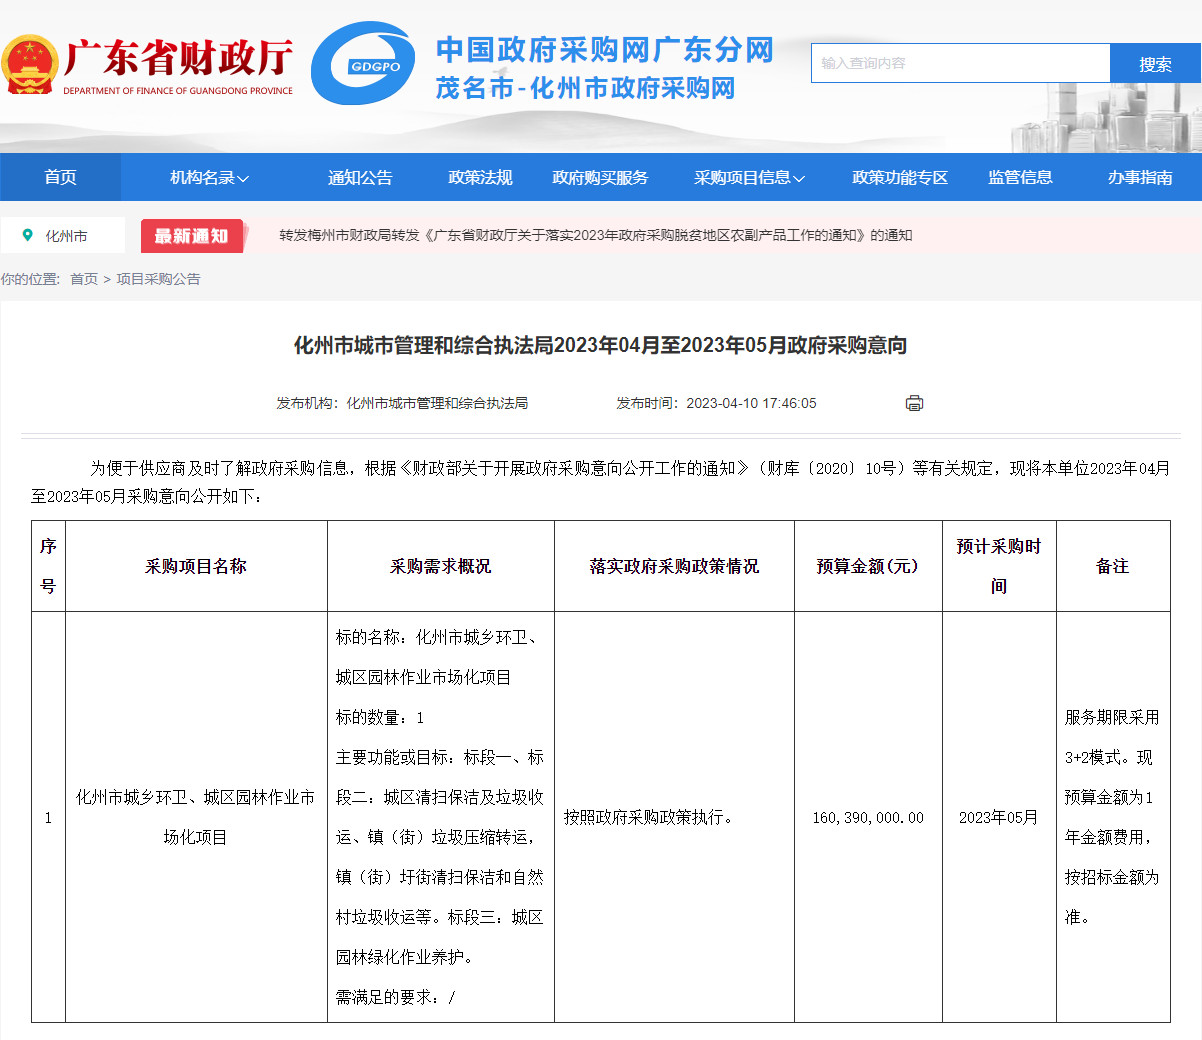Open the 通知公告 menu item
This screenshot has height=1040, width=1202.
(360, 177)
